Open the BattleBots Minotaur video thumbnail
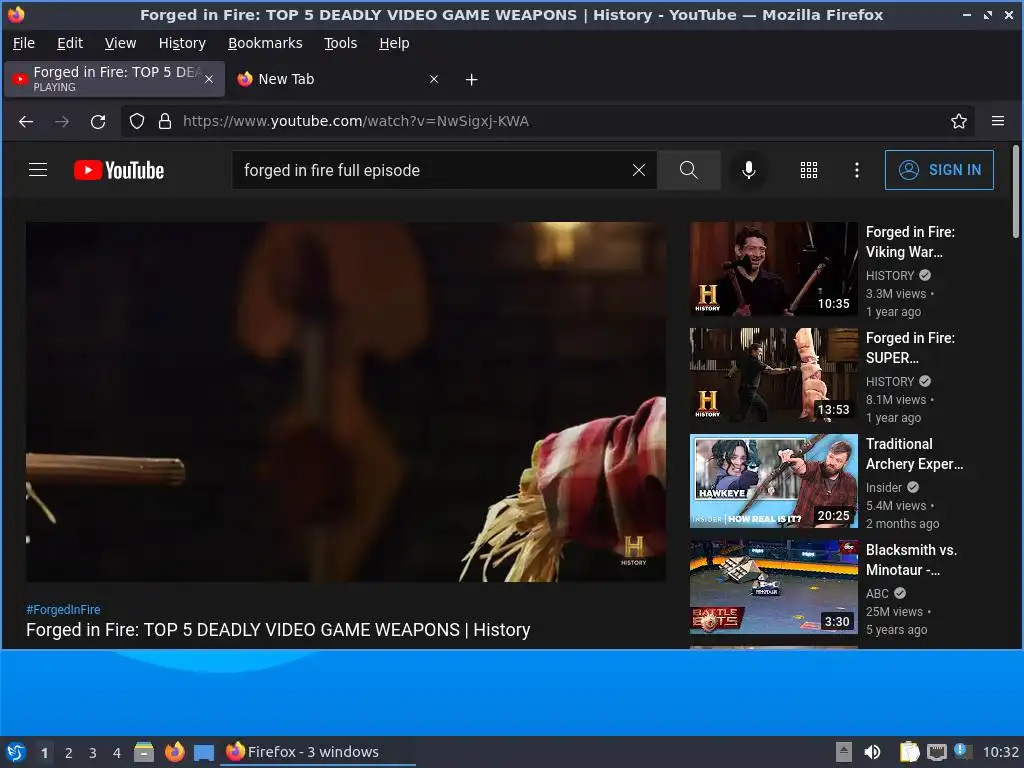 (773, 586)
